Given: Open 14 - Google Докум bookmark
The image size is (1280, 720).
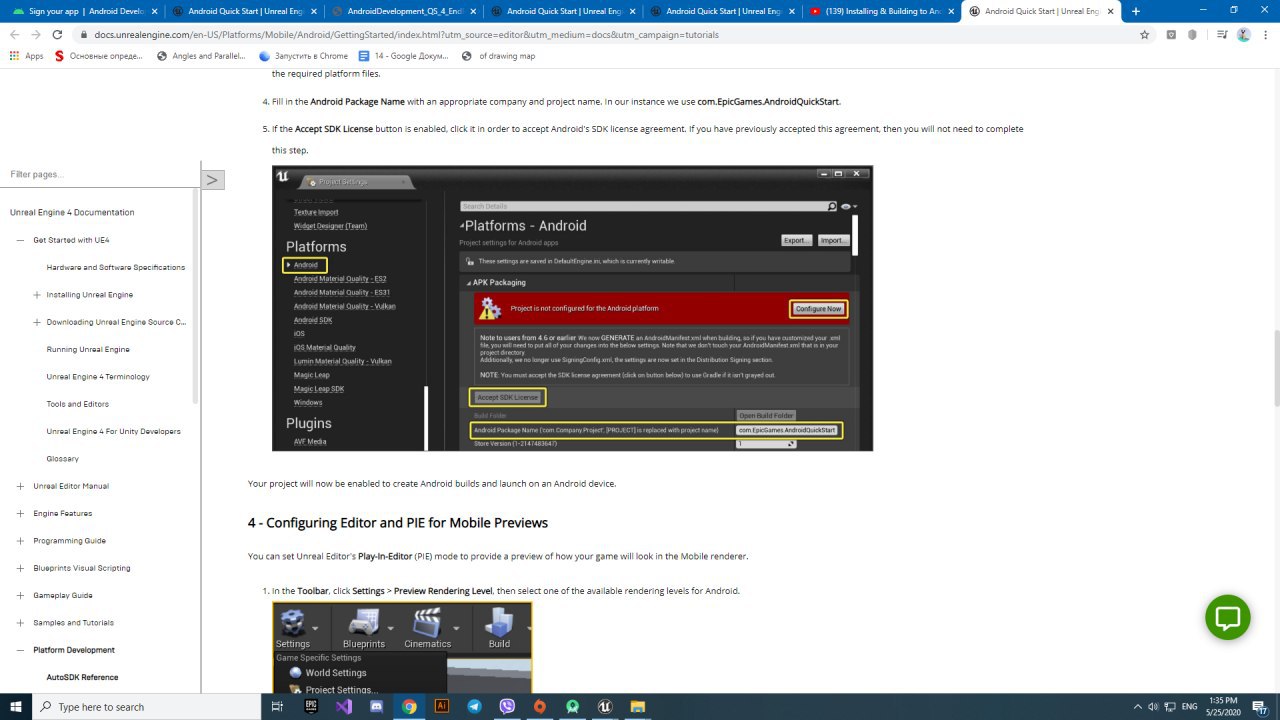Looking at the screenshot, I should pos(405,56).
